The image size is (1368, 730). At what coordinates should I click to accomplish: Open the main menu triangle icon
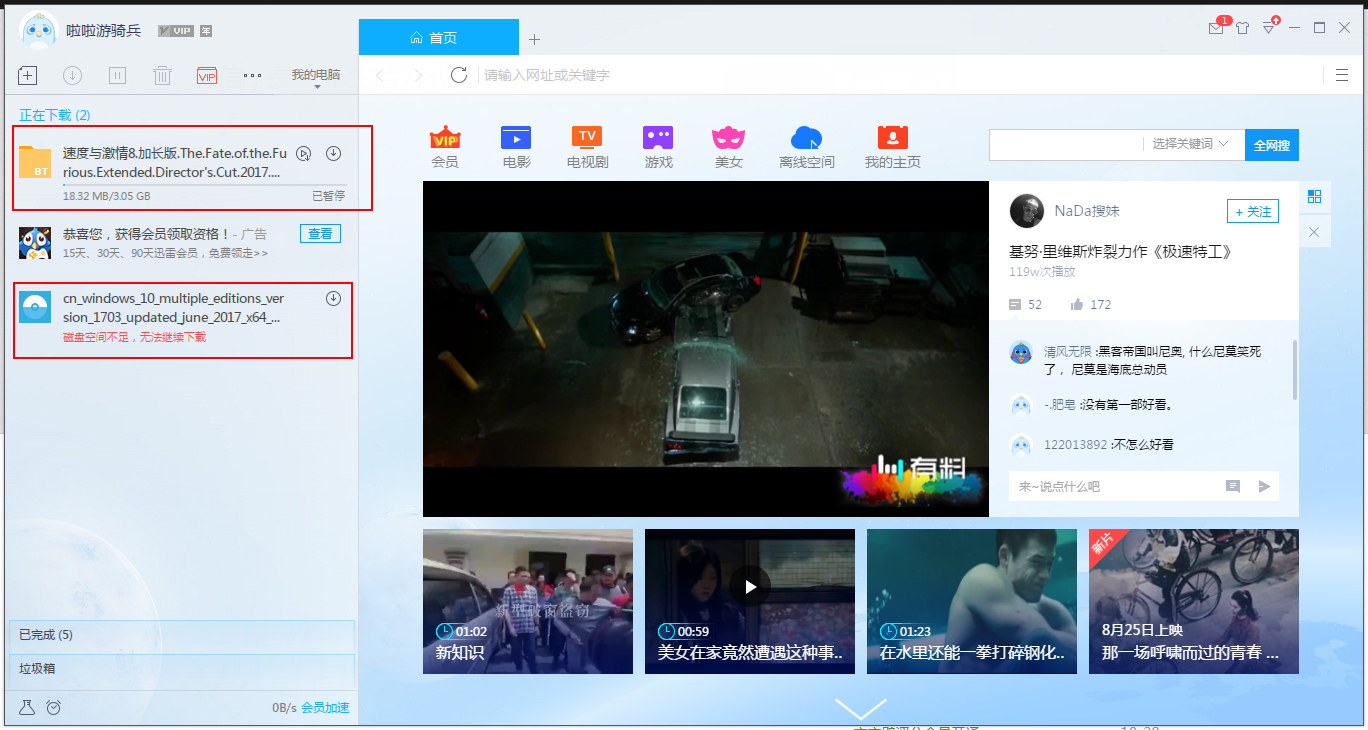(1269, 27)
